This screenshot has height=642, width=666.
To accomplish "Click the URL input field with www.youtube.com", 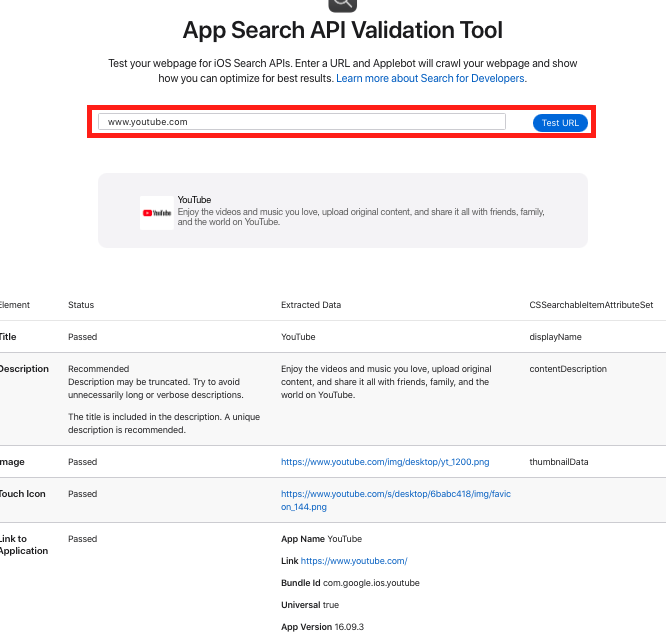I will [302, 122].
